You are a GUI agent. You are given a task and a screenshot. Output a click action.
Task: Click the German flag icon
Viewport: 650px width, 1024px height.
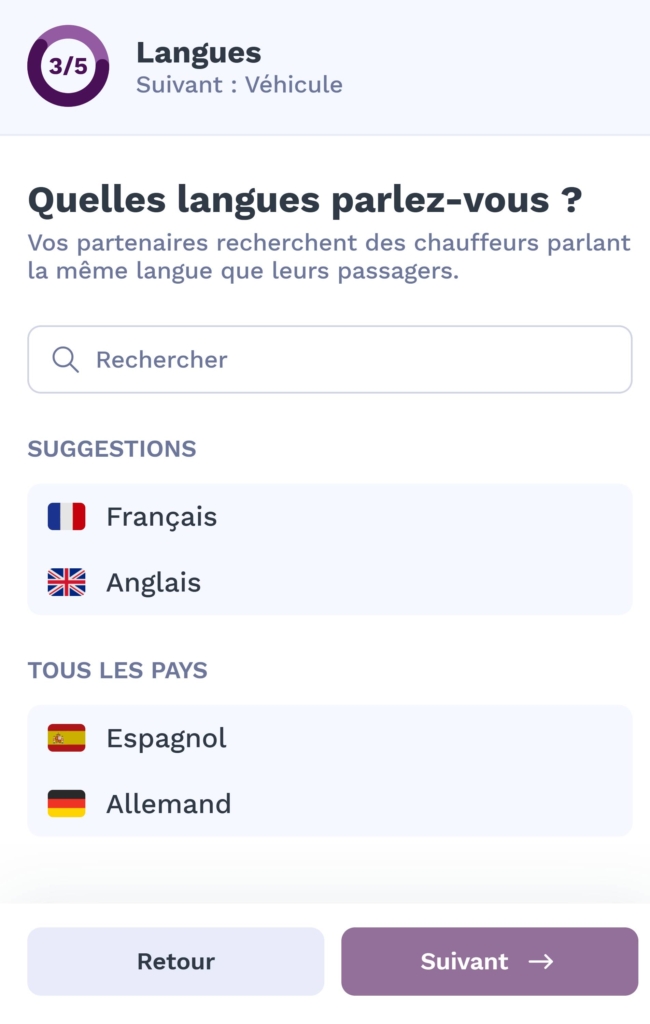click(x=66, y=804)
